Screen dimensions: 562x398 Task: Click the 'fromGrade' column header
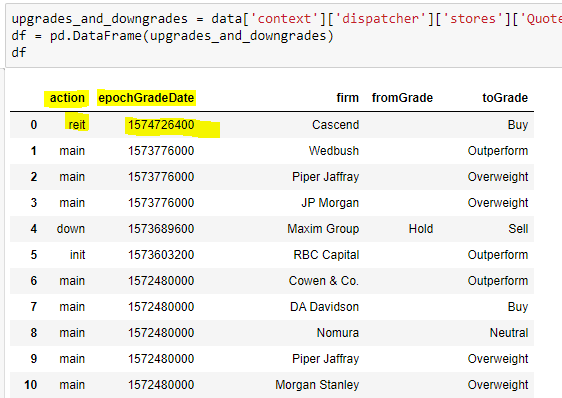[x=402, y=98]
